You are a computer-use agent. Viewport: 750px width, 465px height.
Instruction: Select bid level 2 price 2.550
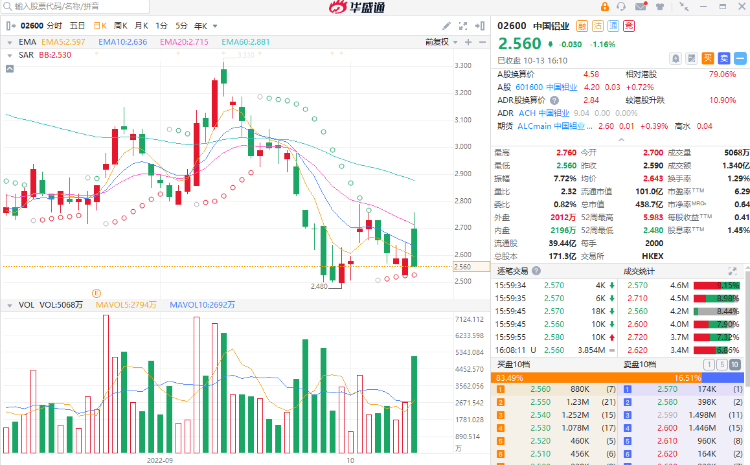[x=540, y=402]
